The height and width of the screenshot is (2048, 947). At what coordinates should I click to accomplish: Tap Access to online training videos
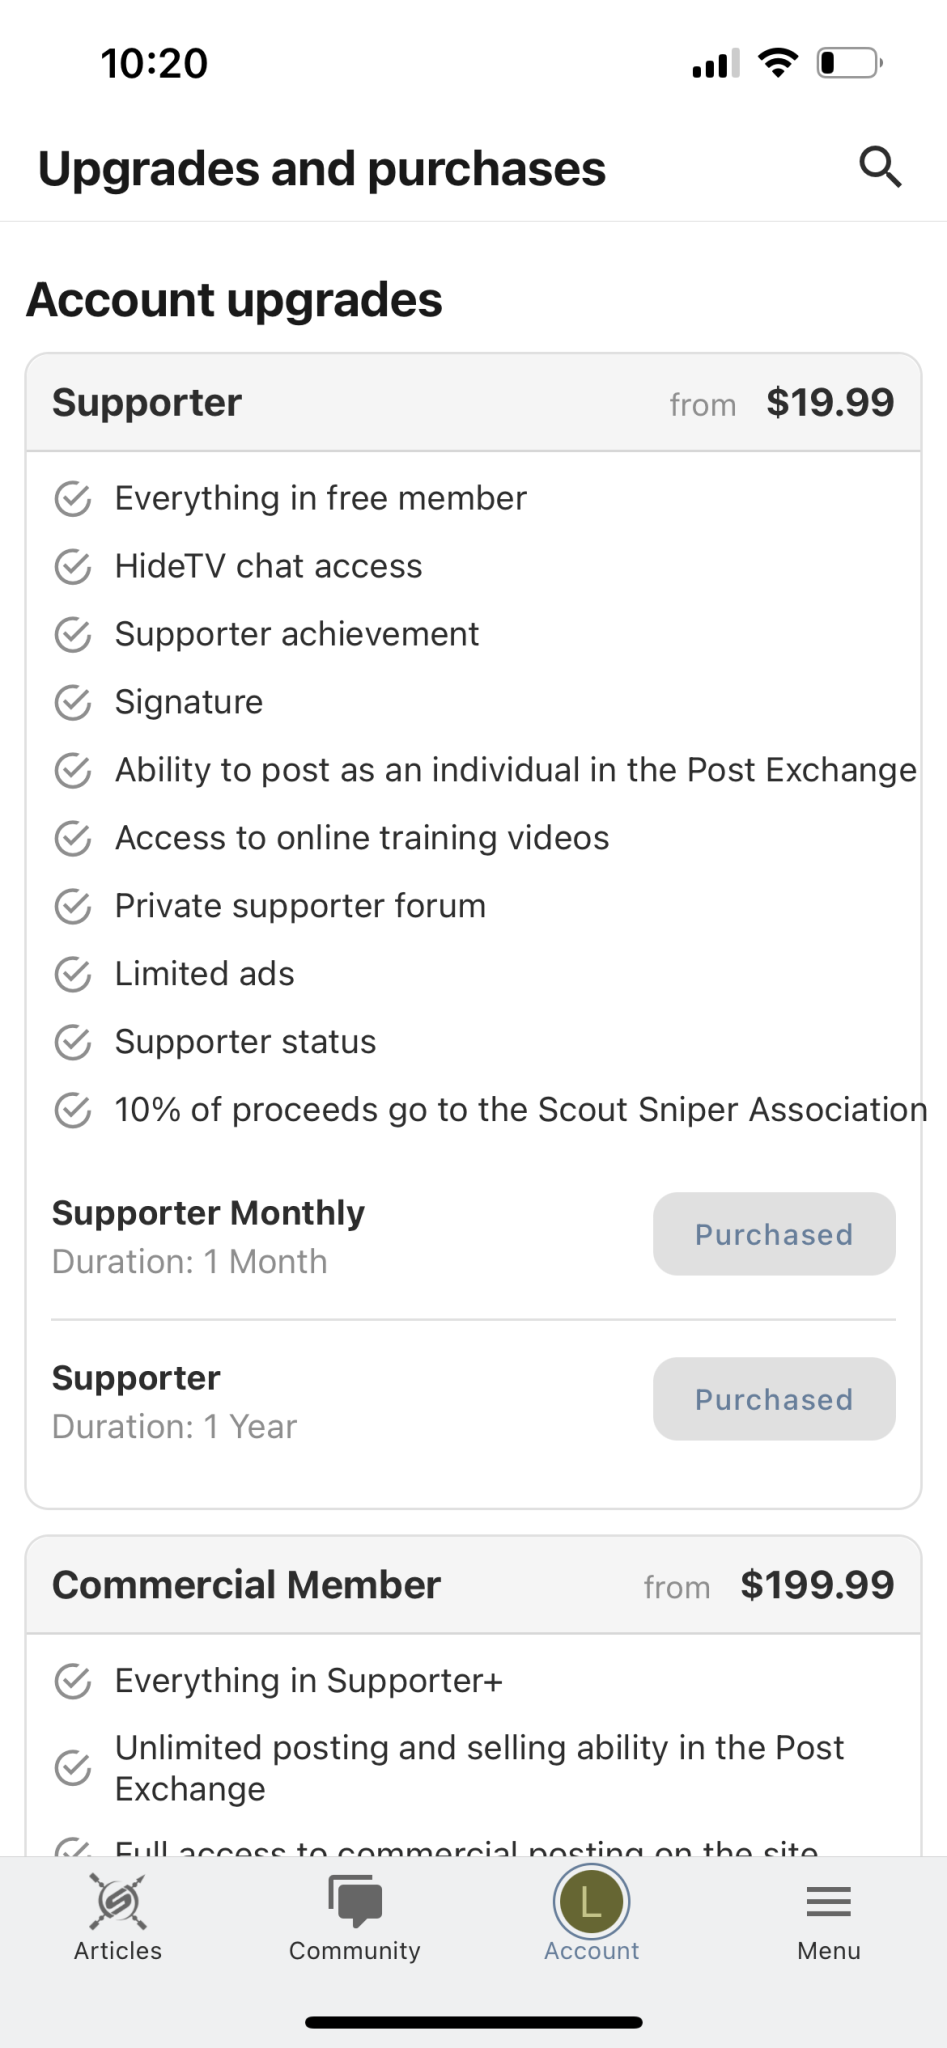tap(362, 838)
